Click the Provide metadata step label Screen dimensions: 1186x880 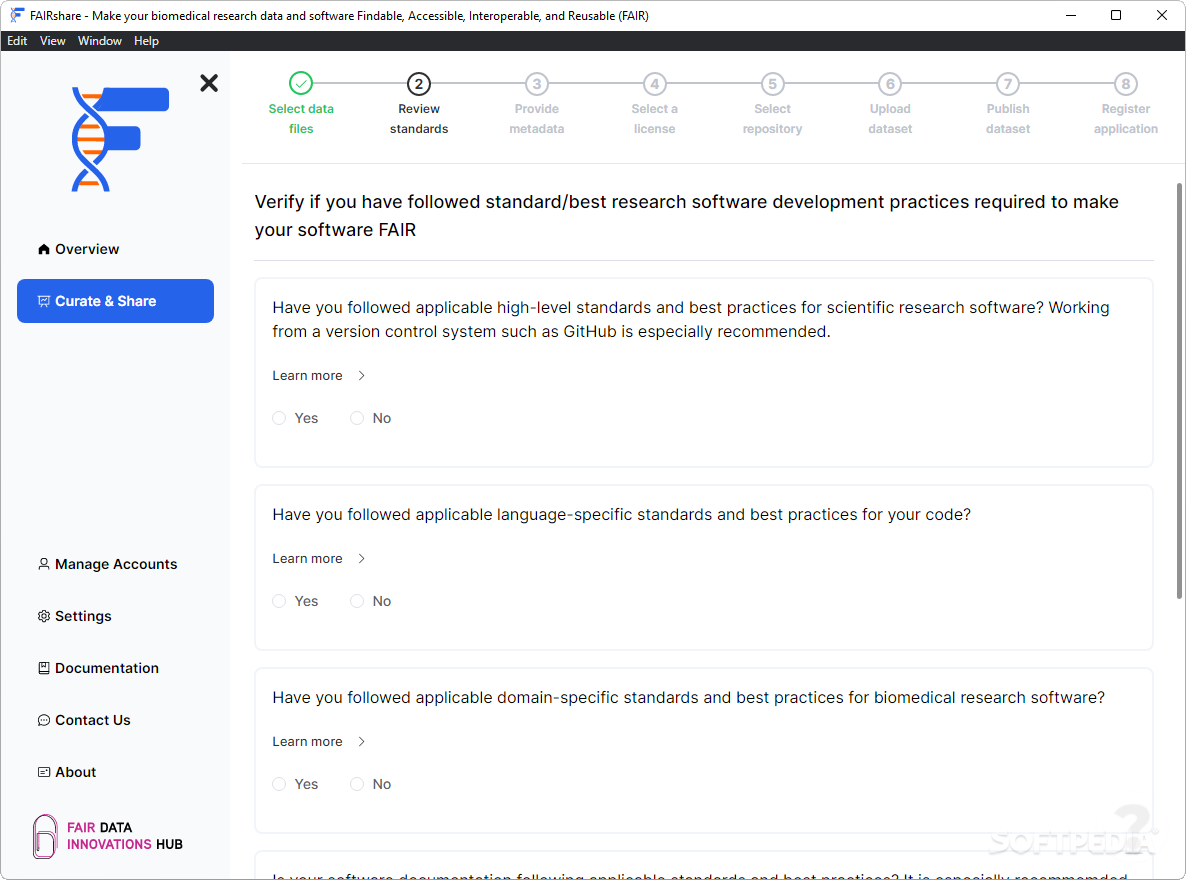pos(537,119)
